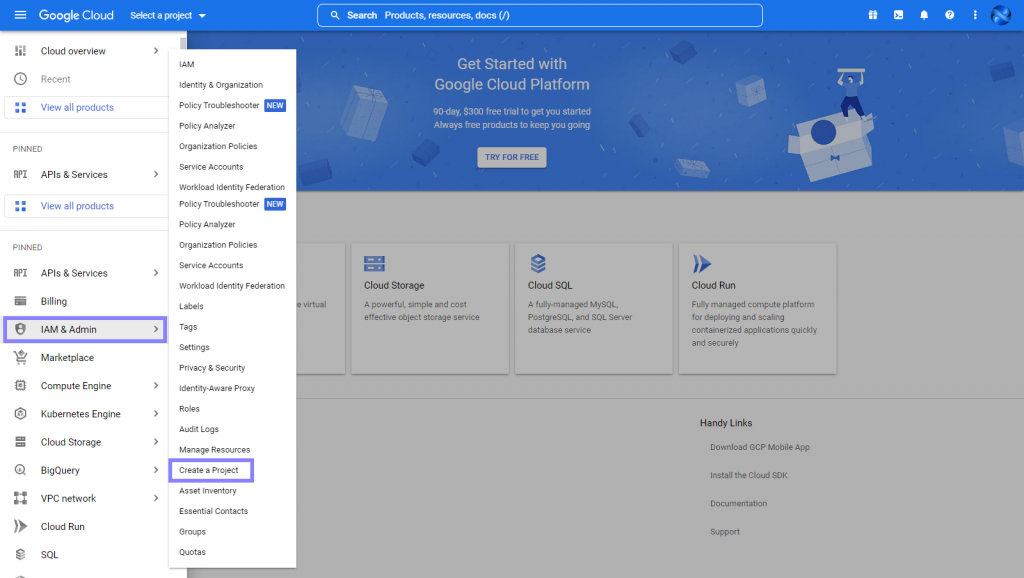Activate Cloud Shell terminal icon
1024x578 pixels.
tap(899, 15)
